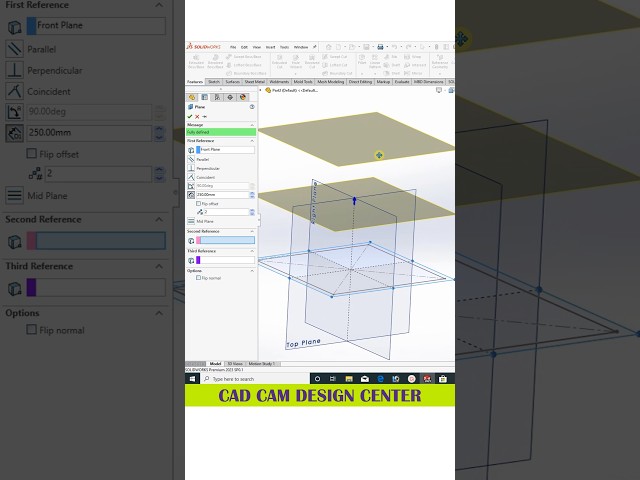Expand the flyout tree arrow beside part name

coord(261,90)
